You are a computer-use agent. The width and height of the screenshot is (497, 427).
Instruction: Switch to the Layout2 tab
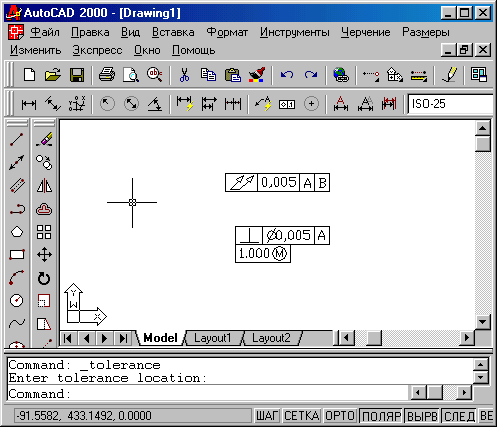[x=271, y=338]
